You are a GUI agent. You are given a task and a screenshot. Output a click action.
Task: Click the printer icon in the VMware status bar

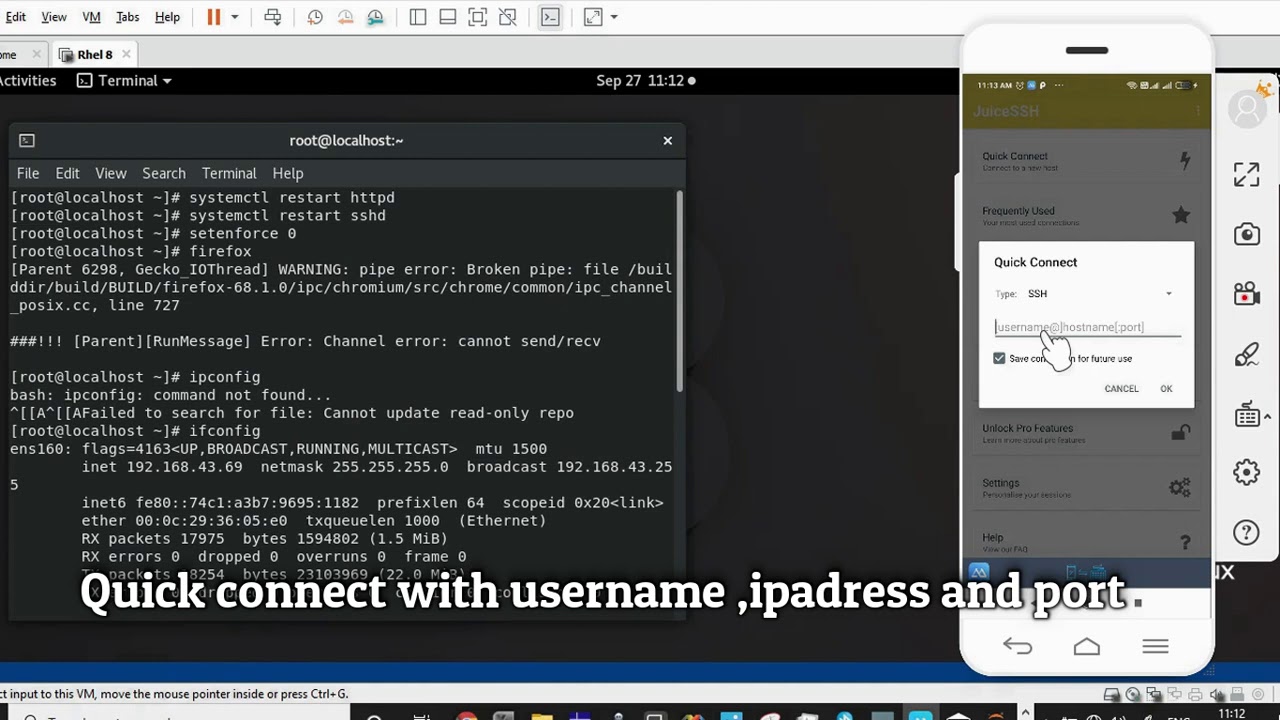(x=1196, y=694)
